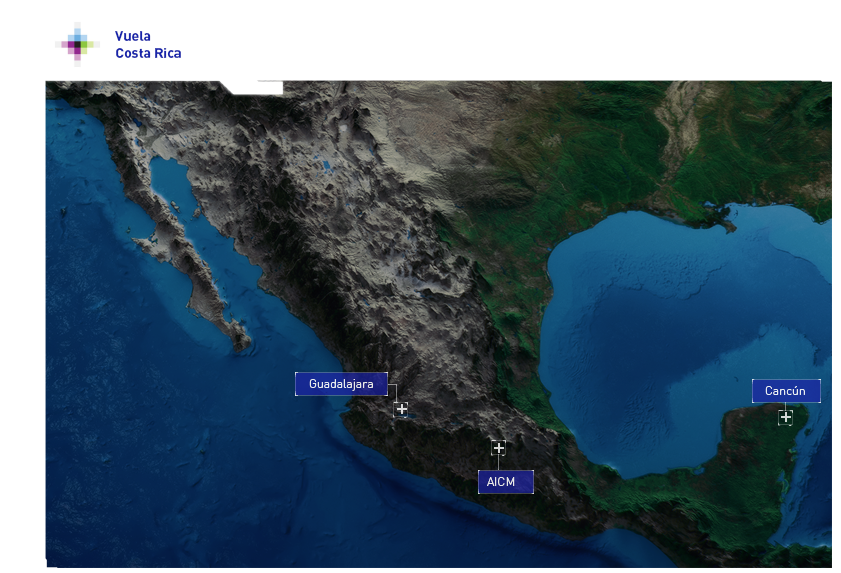The width and height of the screenshot is (841, 573).
Task: Click the connector line above AICM label
Action: [x=498, y=462]
